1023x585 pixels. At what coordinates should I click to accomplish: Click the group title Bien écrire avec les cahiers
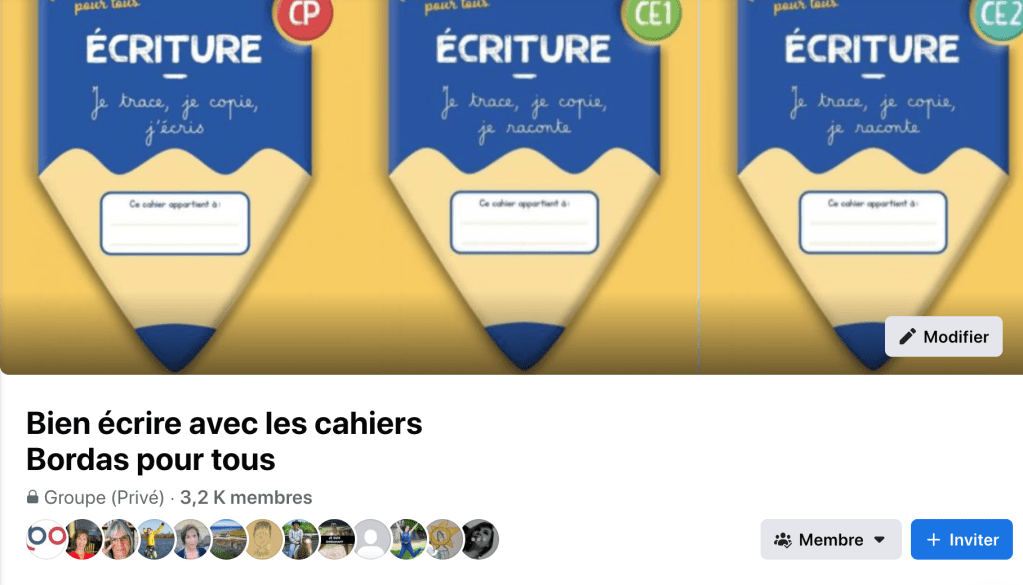point(224,423)
